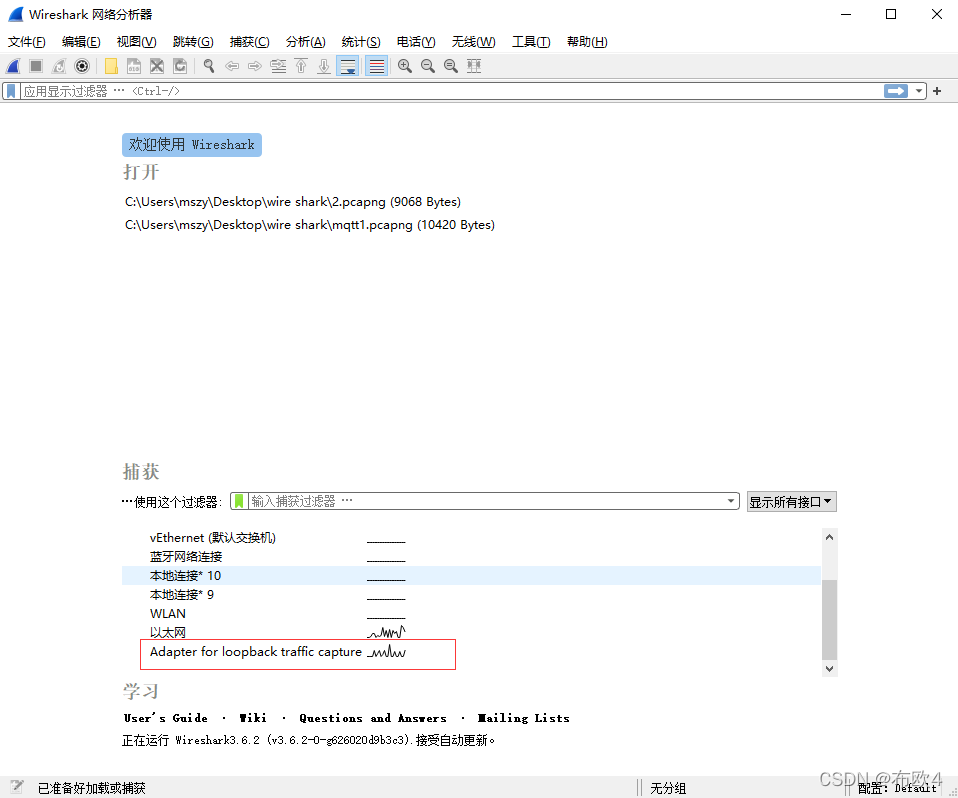958x798 pixels.
Task: Click interface list scroll up arrow
Action: (829, 537)
